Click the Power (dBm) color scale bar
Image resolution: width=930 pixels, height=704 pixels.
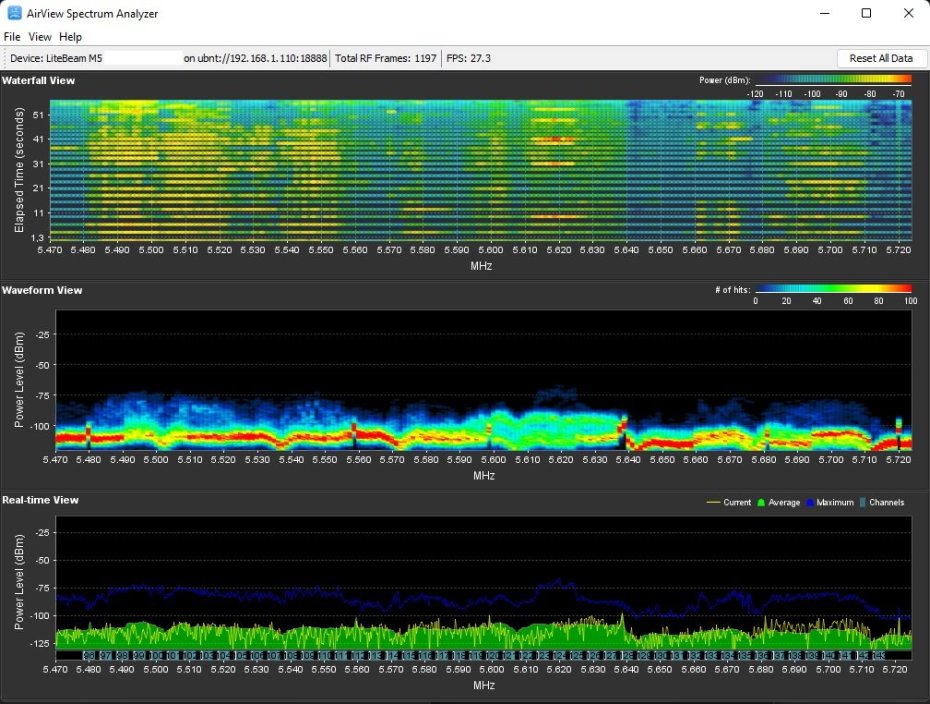832,79
